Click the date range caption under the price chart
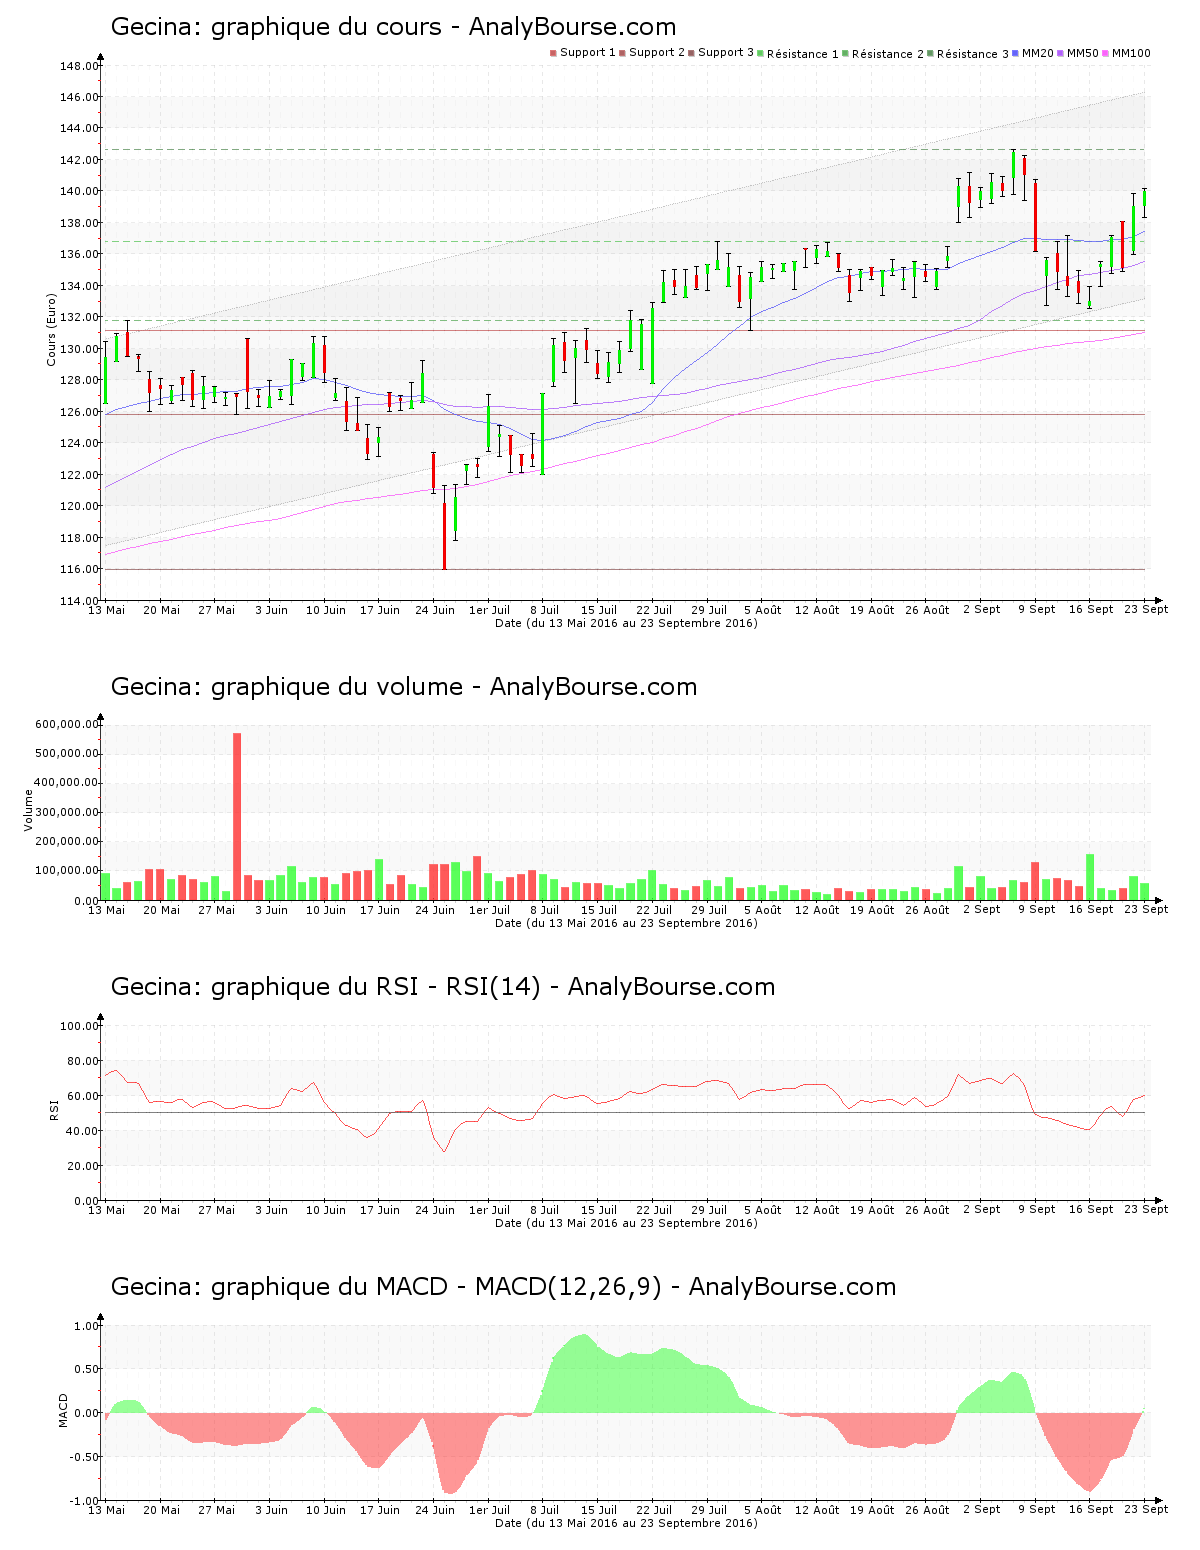 click(x=627, y=623)
